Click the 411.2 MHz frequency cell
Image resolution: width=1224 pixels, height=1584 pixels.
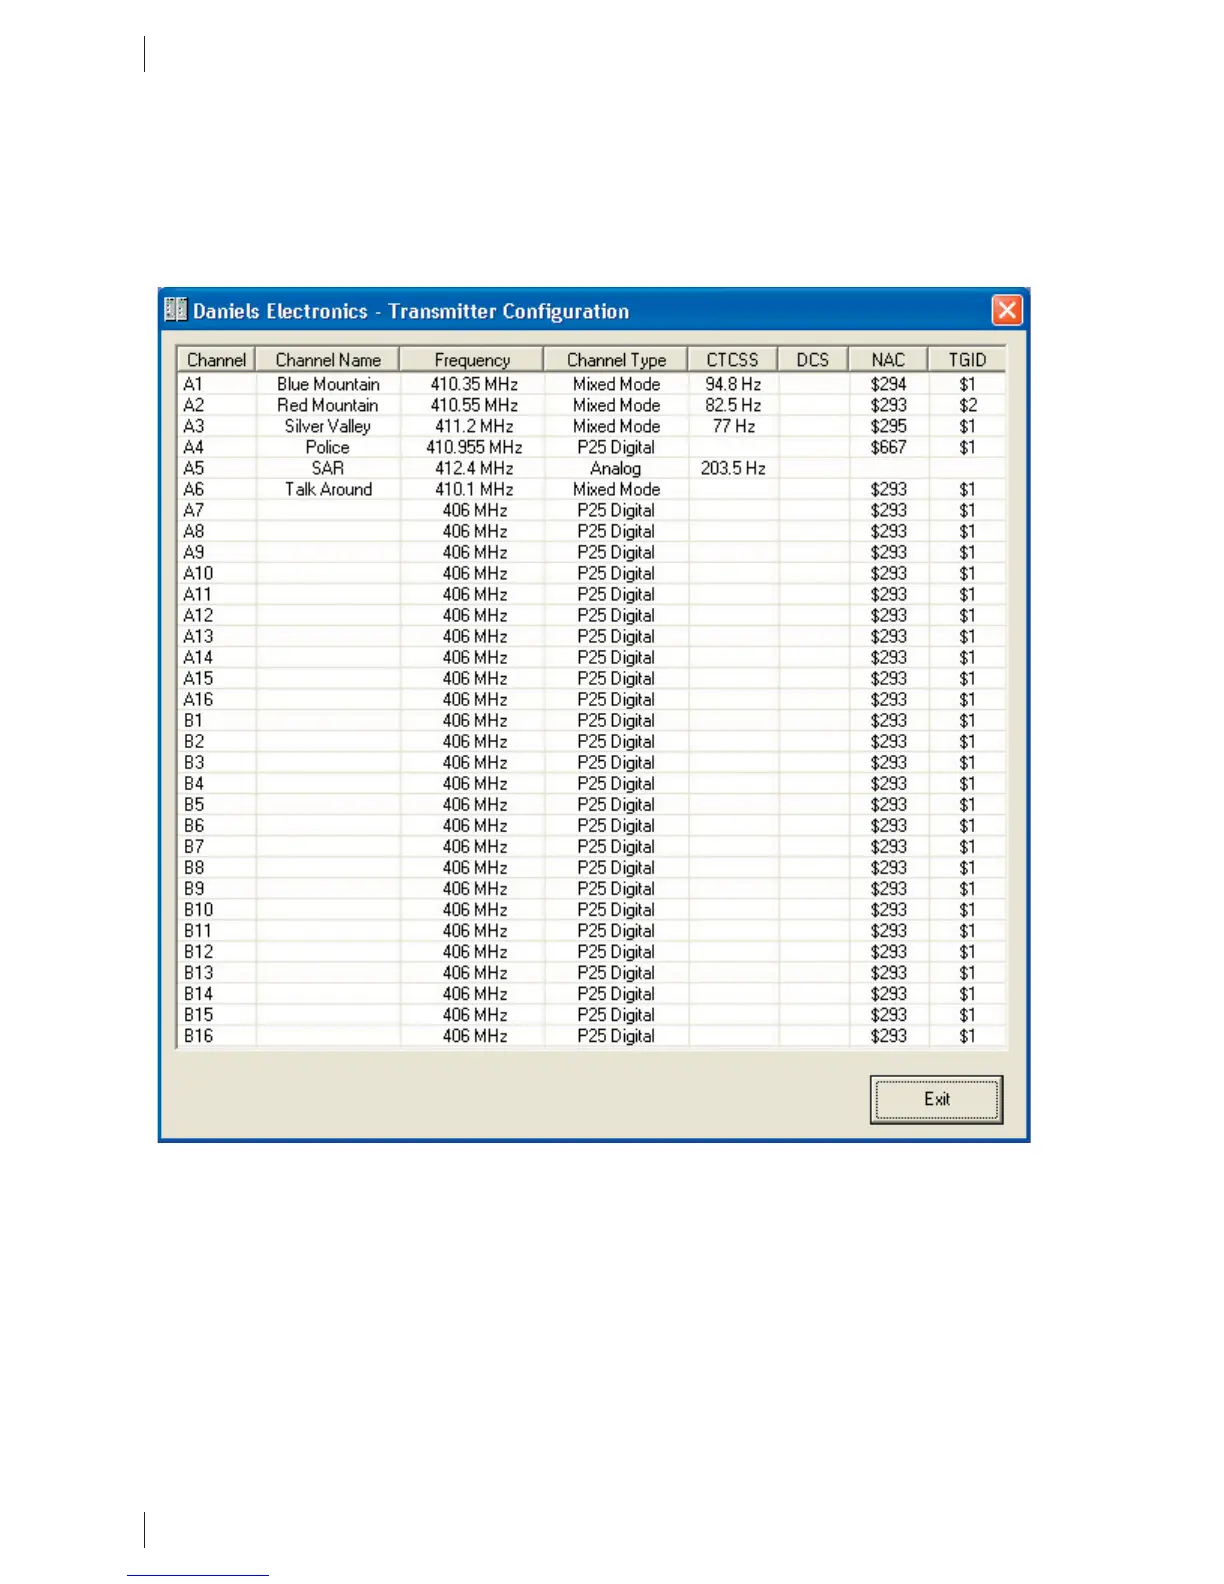point(474,426)
